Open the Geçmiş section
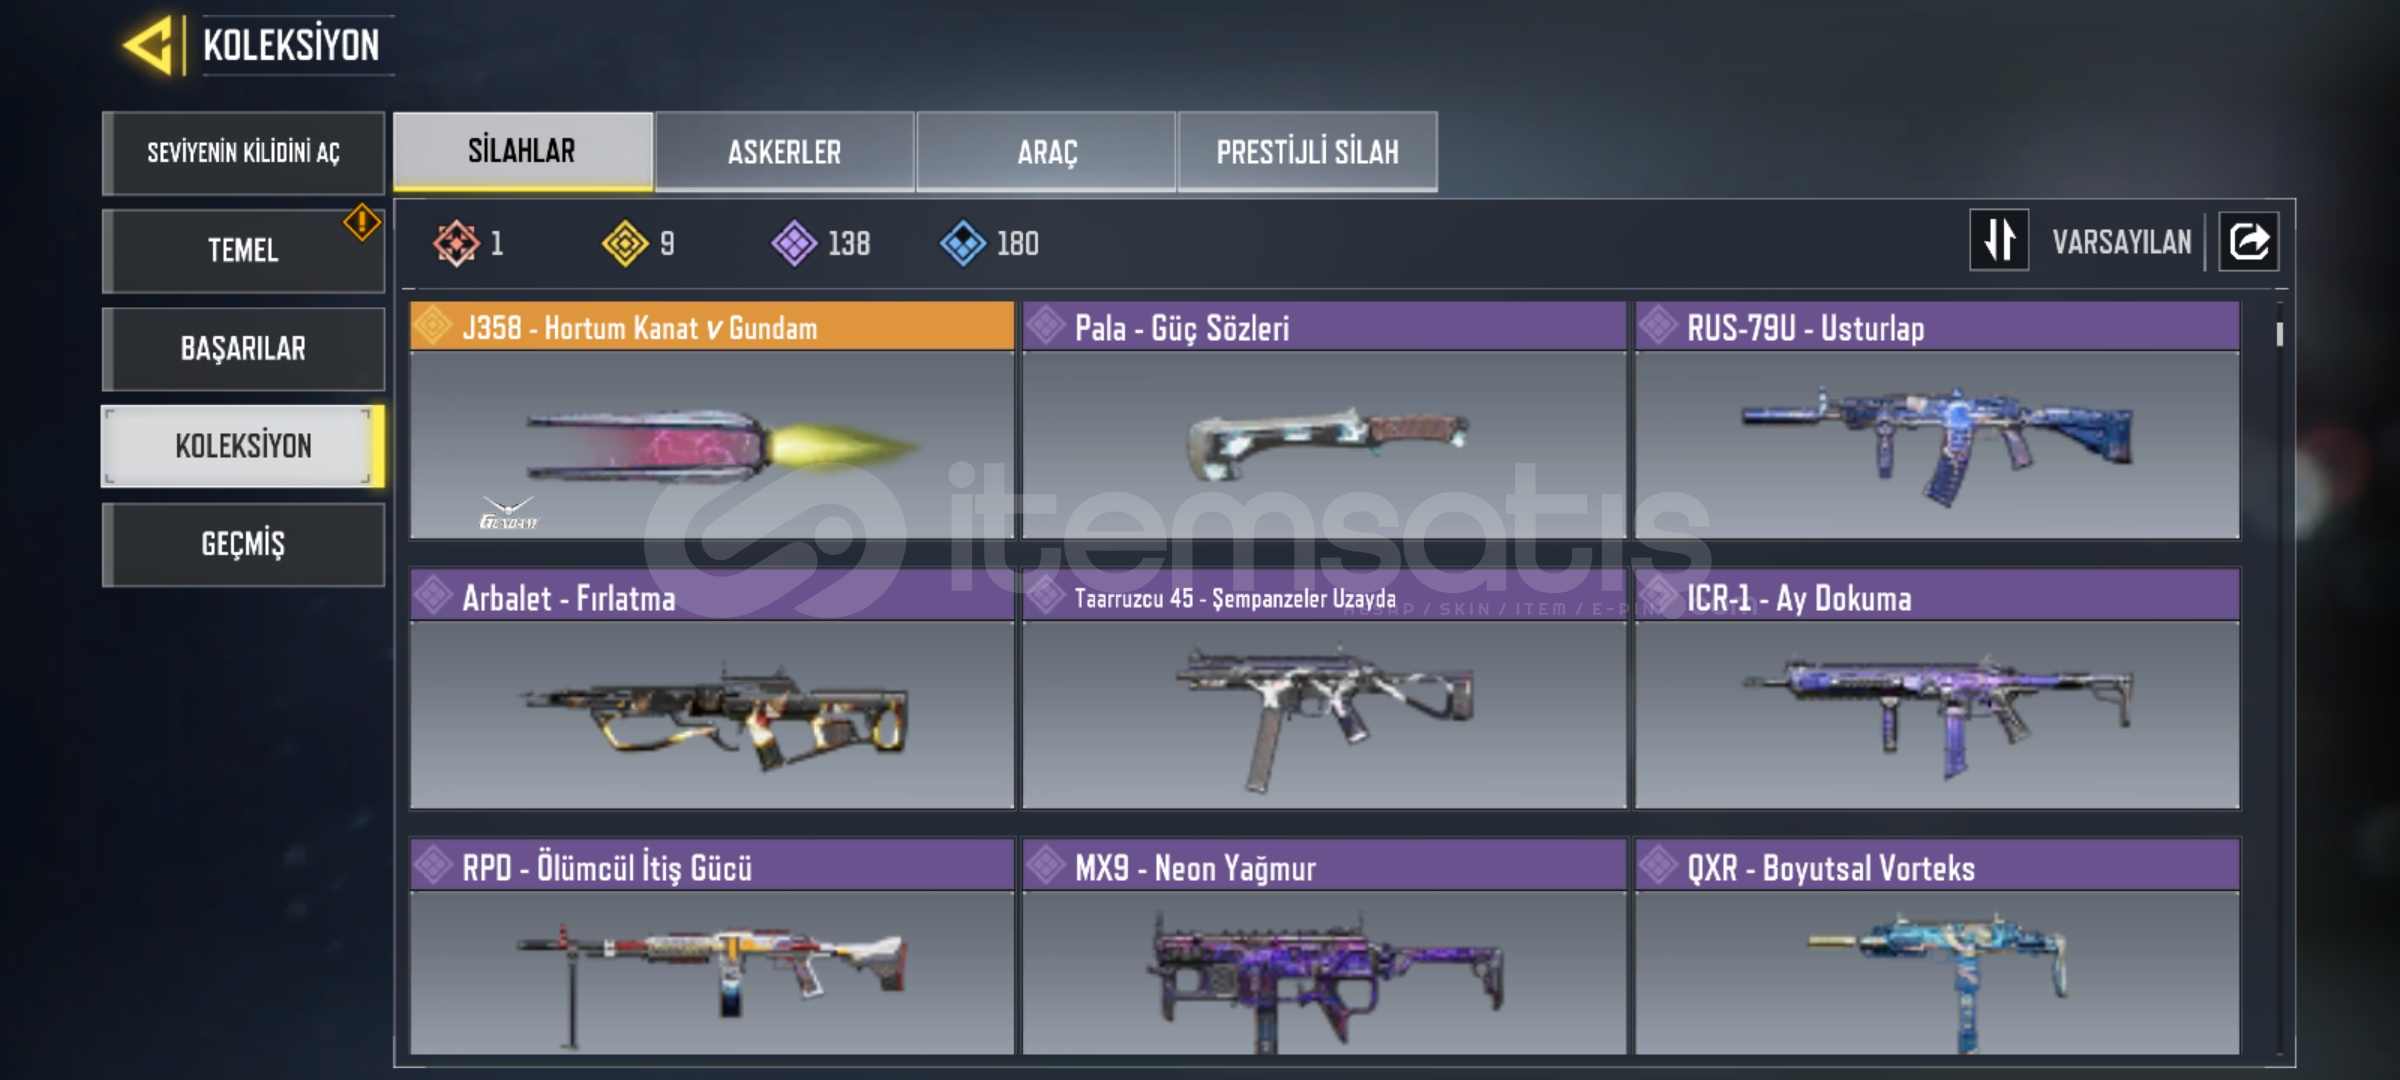The image size is (2400, 1080). click(x=243, y=544)
